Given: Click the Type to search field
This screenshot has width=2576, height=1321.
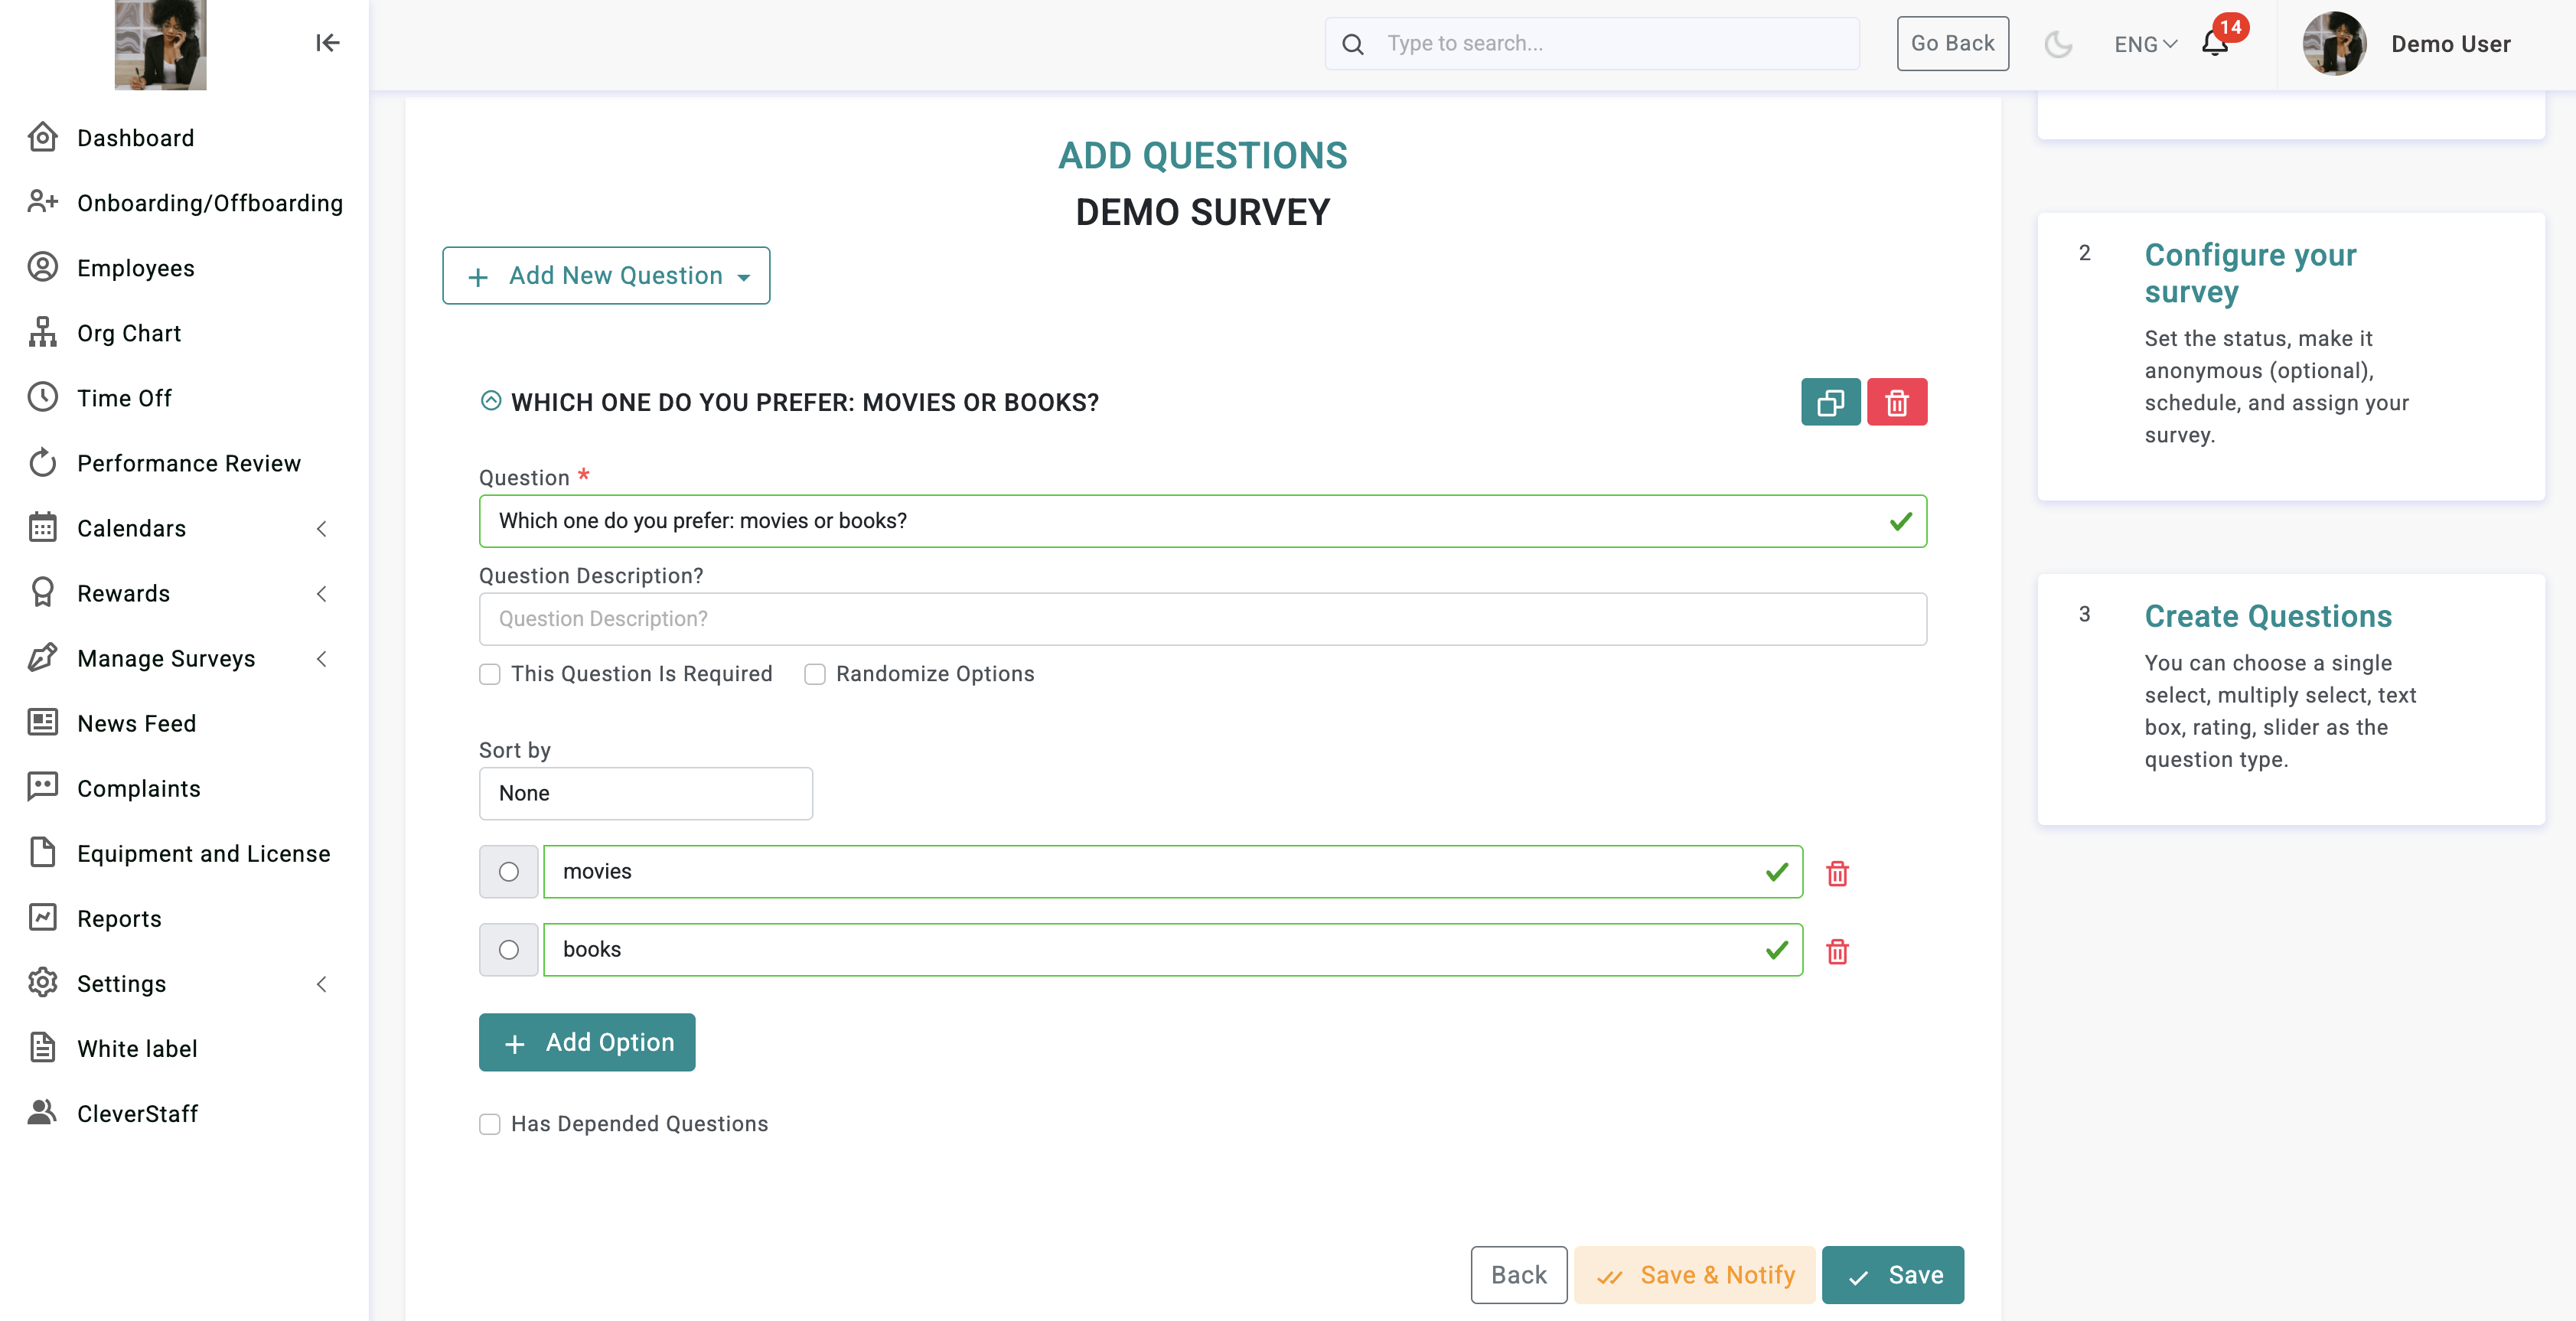Looking at the screenshot, I should [1593, 44].
